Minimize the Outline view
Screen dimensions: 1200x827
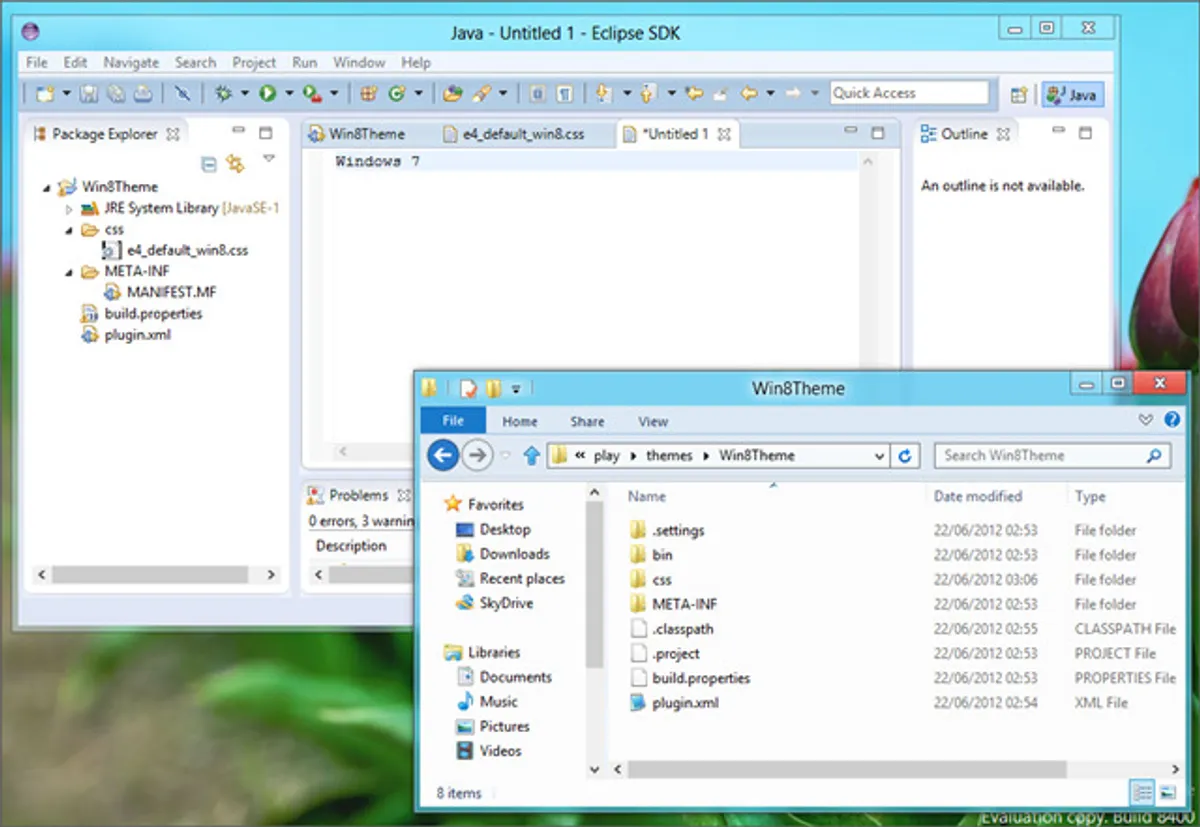point(1058,131)
